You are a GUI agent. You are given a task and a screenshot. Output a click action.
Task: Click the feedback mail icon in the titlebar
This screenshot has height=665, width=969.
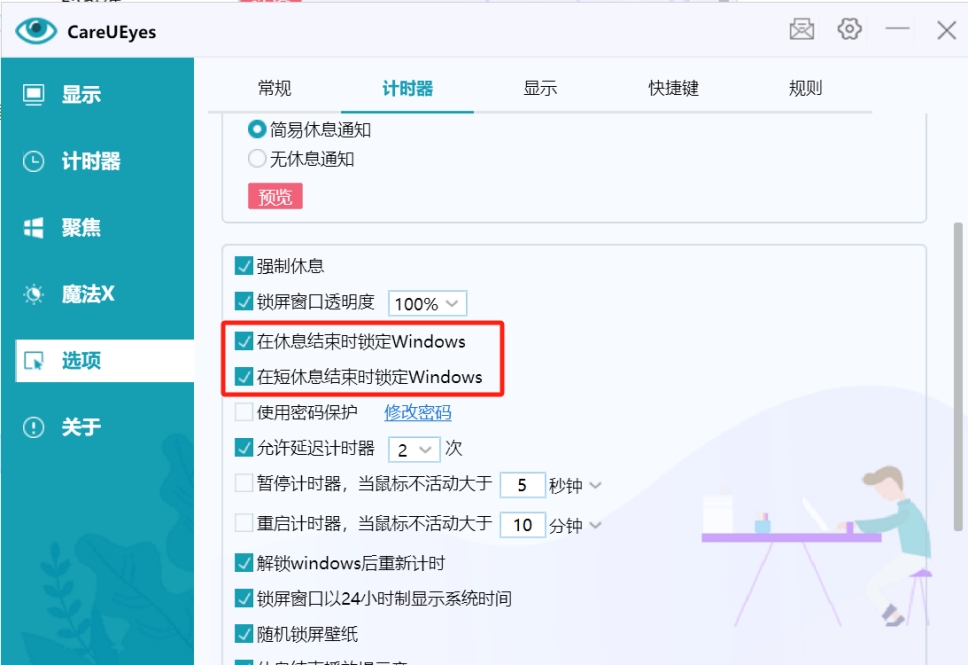point(801,30)
